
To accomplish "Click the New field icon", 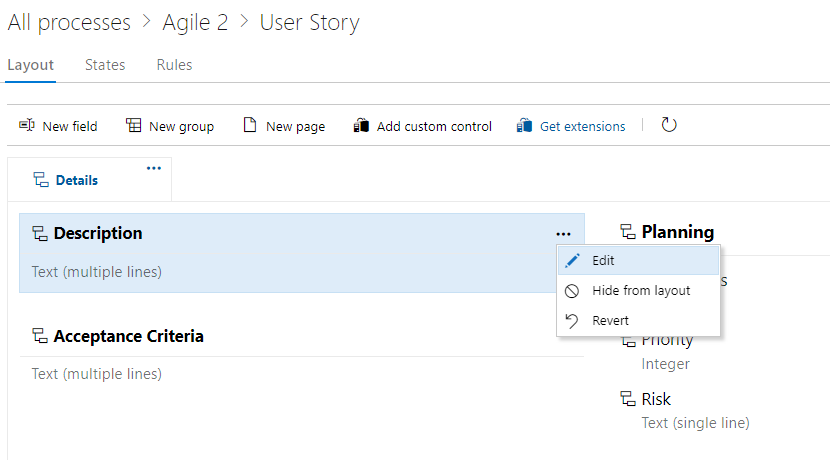I will [x=27, y=126].
